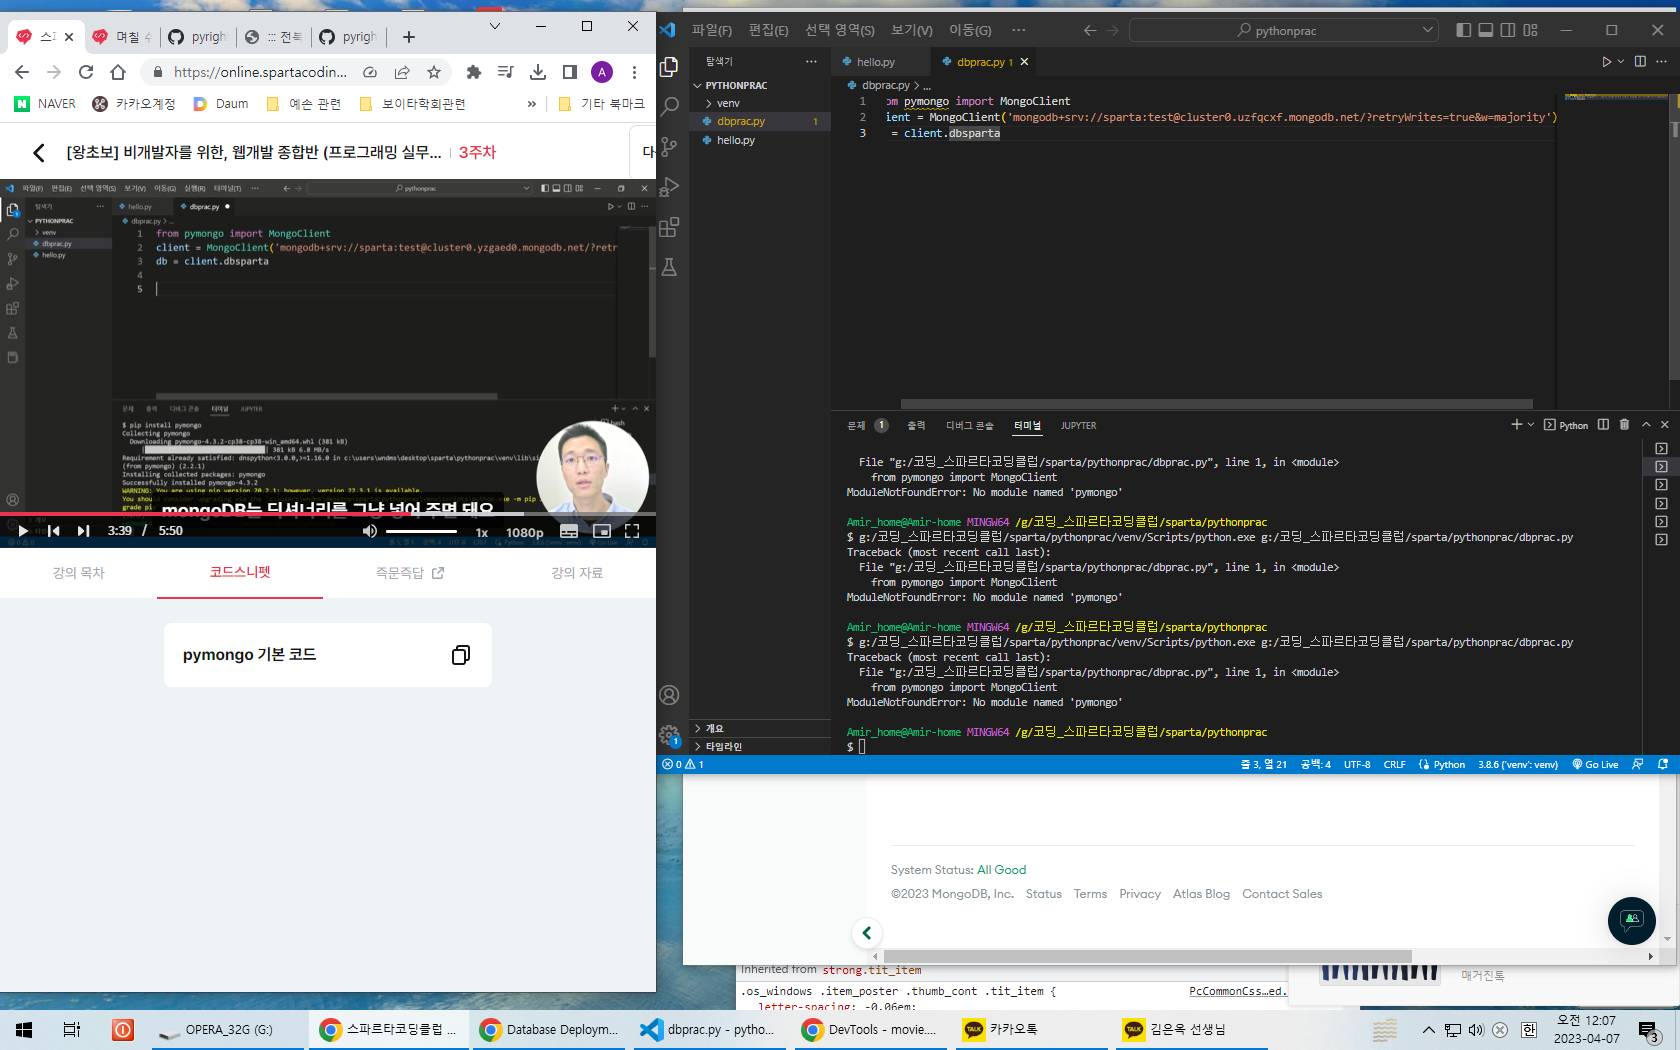Viewport: 1680px width, 1050px height.
Task: Toggle the VS Code primary side bar
Action: (1463, 30)
